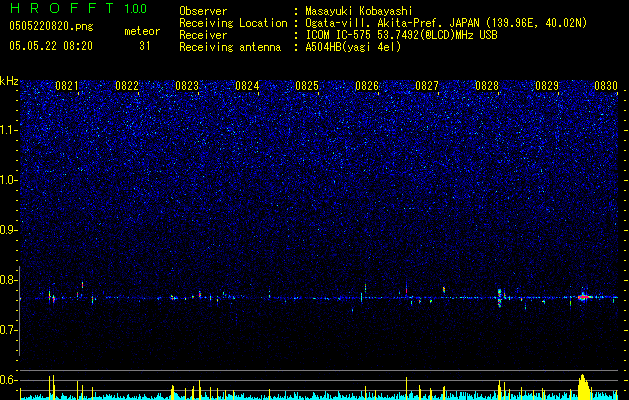Click the Observer field label

click(203, 11)
